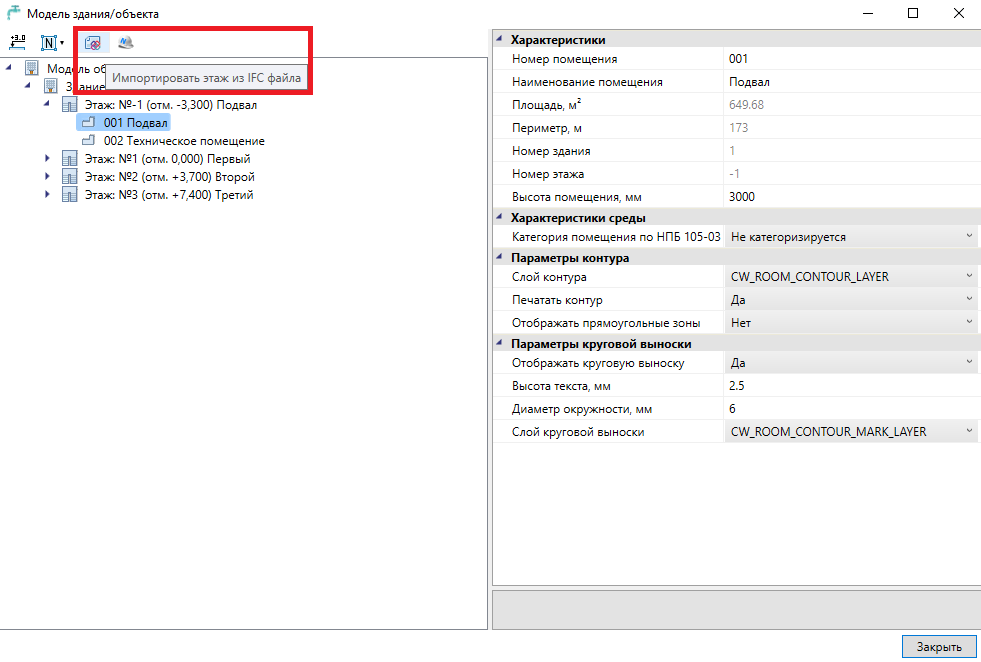Click the building icon beside the model root
Screen dimensions: 981x662
click(x=32, y=68)
